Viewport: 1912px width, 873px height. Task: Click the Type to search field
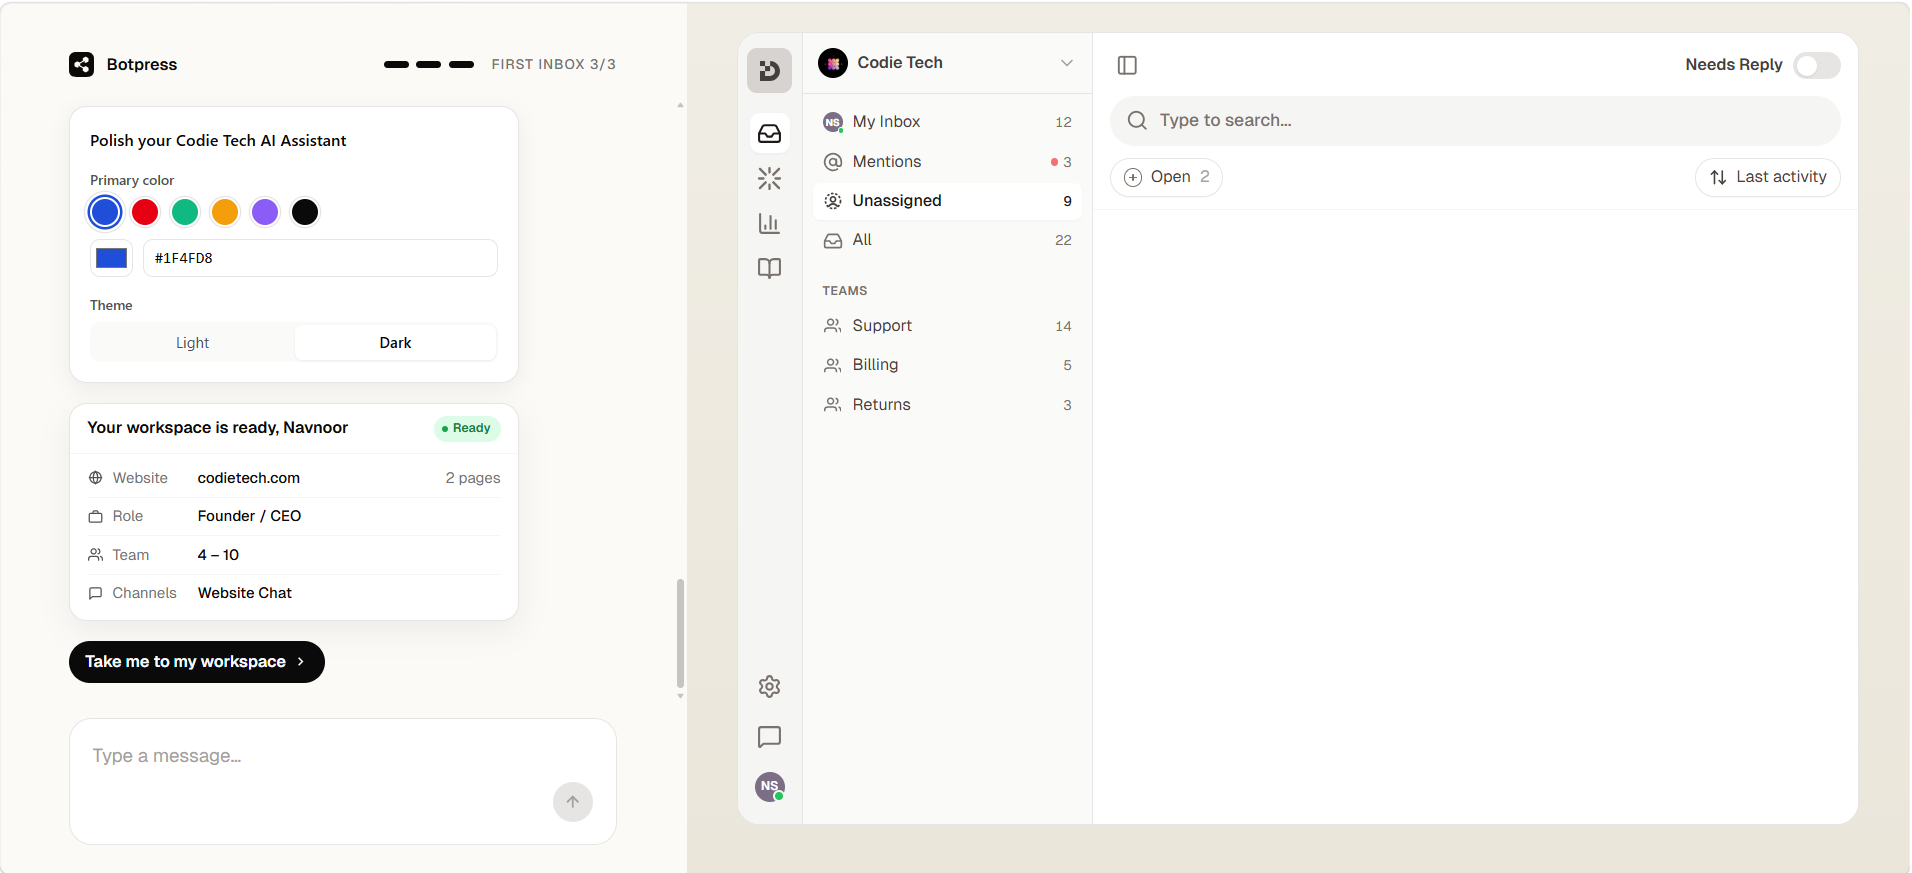pyautogui.click(x=1475, y=120)
